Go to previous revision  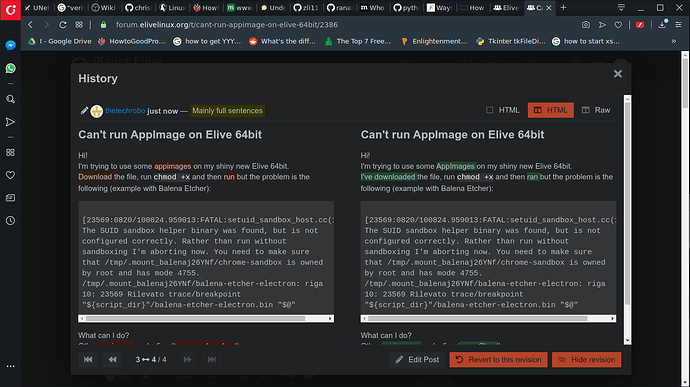[x=113, y=360]
